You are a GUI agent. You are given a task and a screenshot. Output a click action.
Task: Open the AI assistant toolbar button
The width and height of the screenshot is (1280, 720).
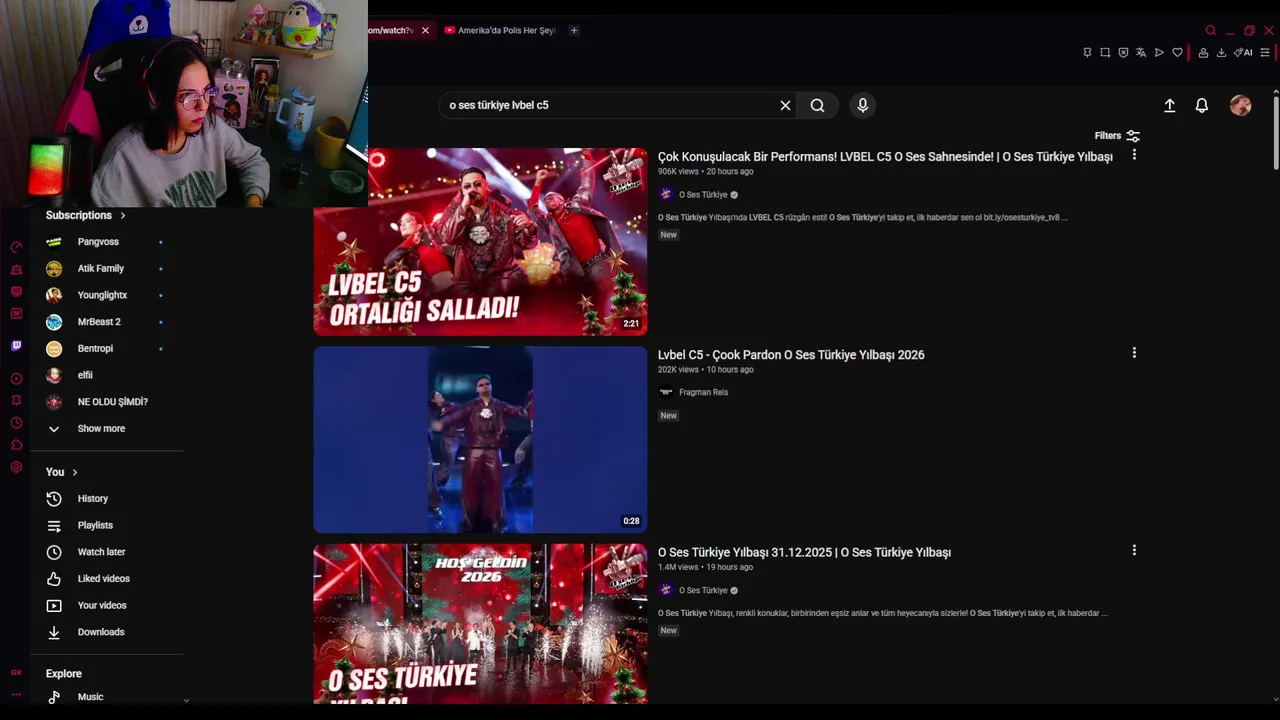point(1243,53)
